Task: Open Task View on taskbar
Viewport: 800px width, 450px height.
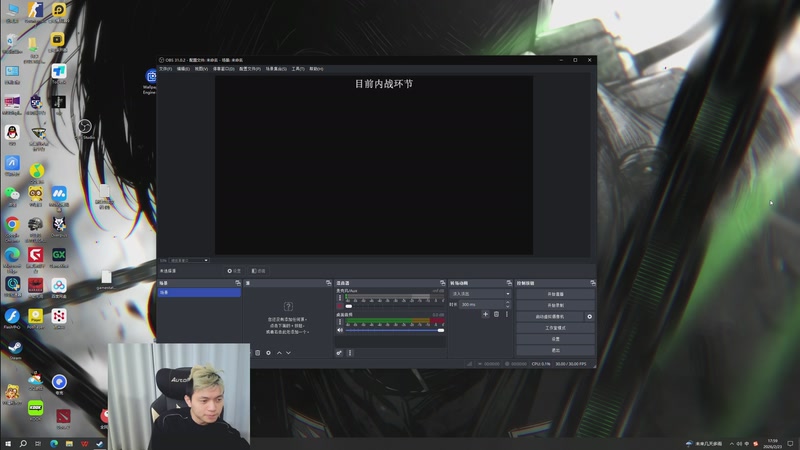Action: pos(38,444)
